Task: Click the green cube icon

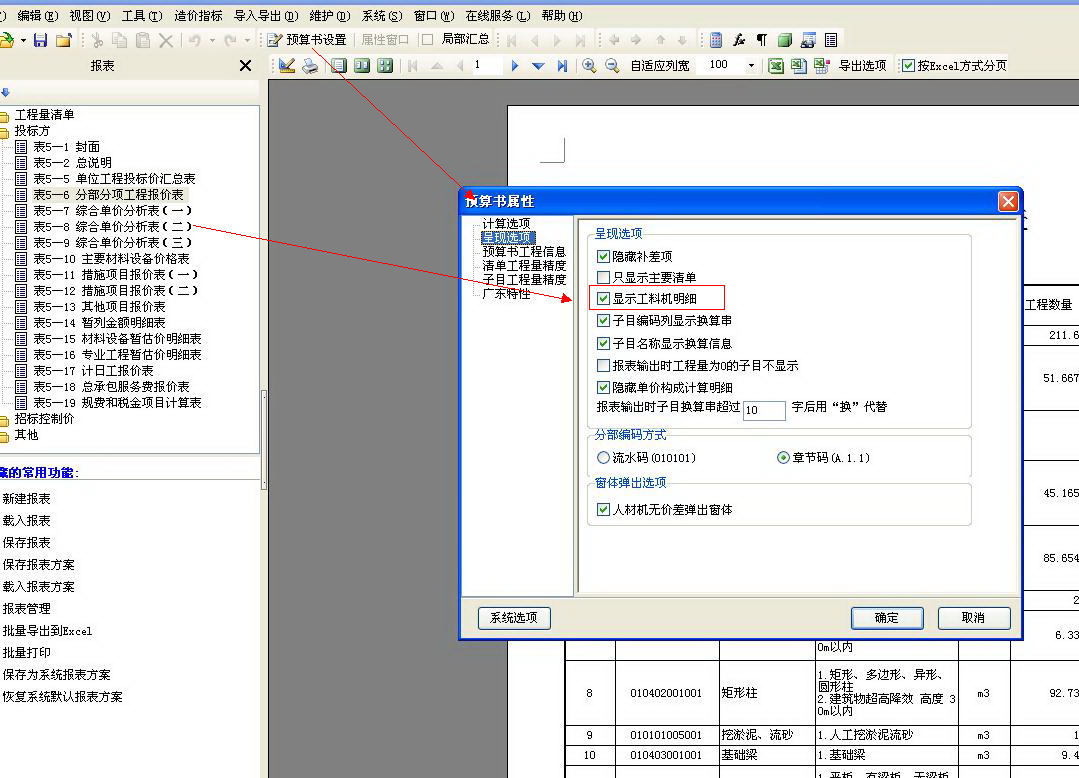Action: [x=784, y=41]
